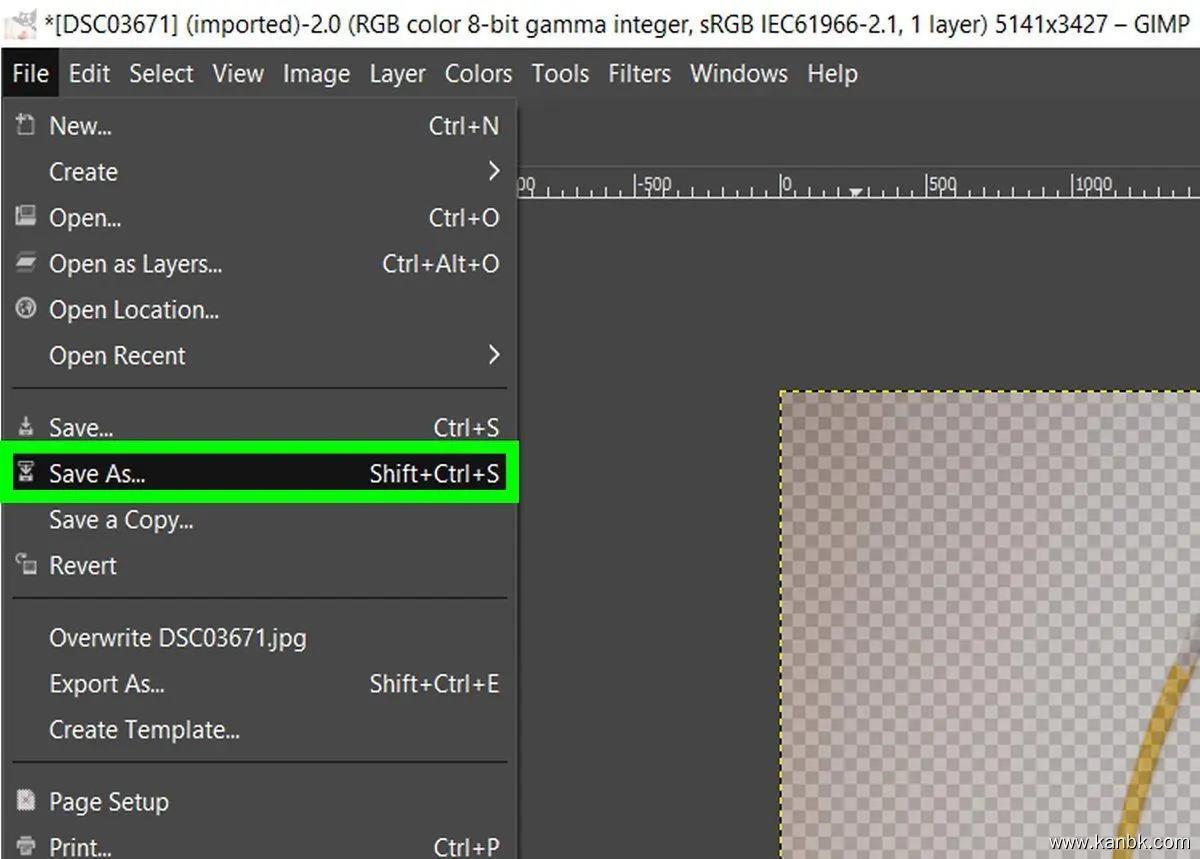Image resolution: width=1200 pixels, height=859 pixels.
Task: Expand the Open Recent submenu arrow
Action: coord(493,355)
